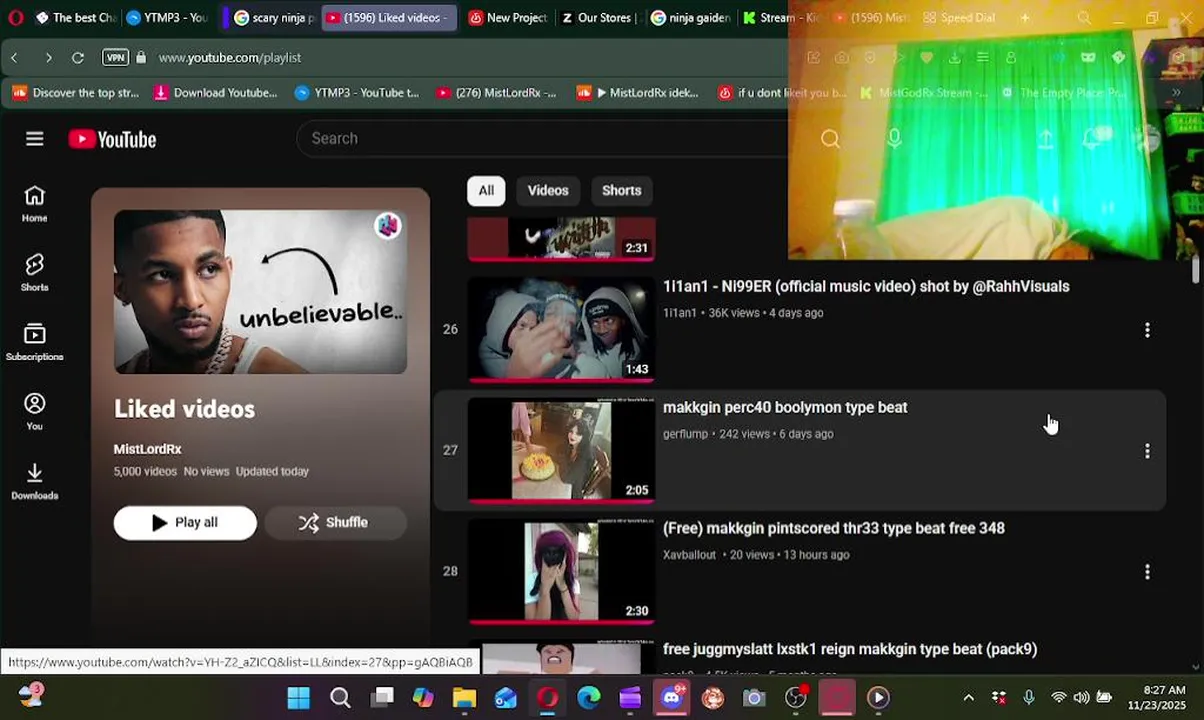
Task: Expand the system tray hidden icons chevron
Action: click(968, 698)
